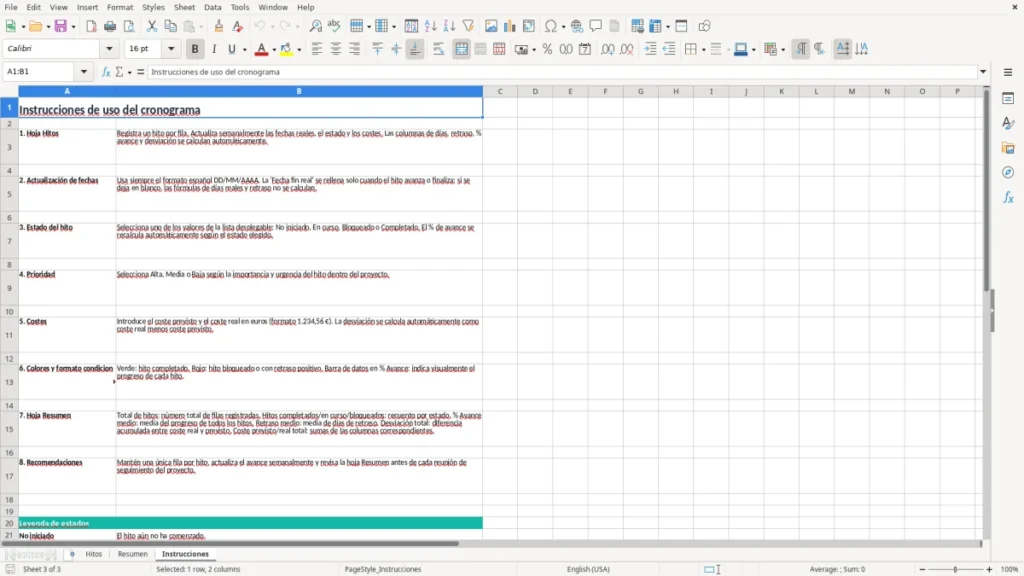Switch to the Hitos sheet tab
1024x576 pixels.
pyautogui.click(x=94, y=554)
